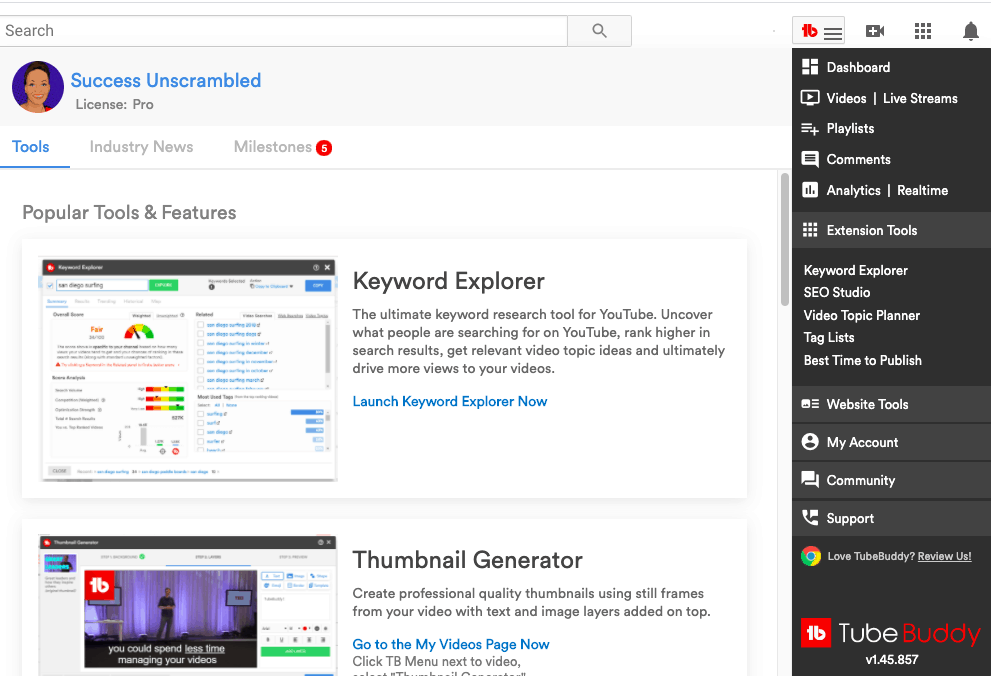Click the red Milestones count badge
Image resolution: width=991 pixels, height=676 pixels.
(324, 148)
